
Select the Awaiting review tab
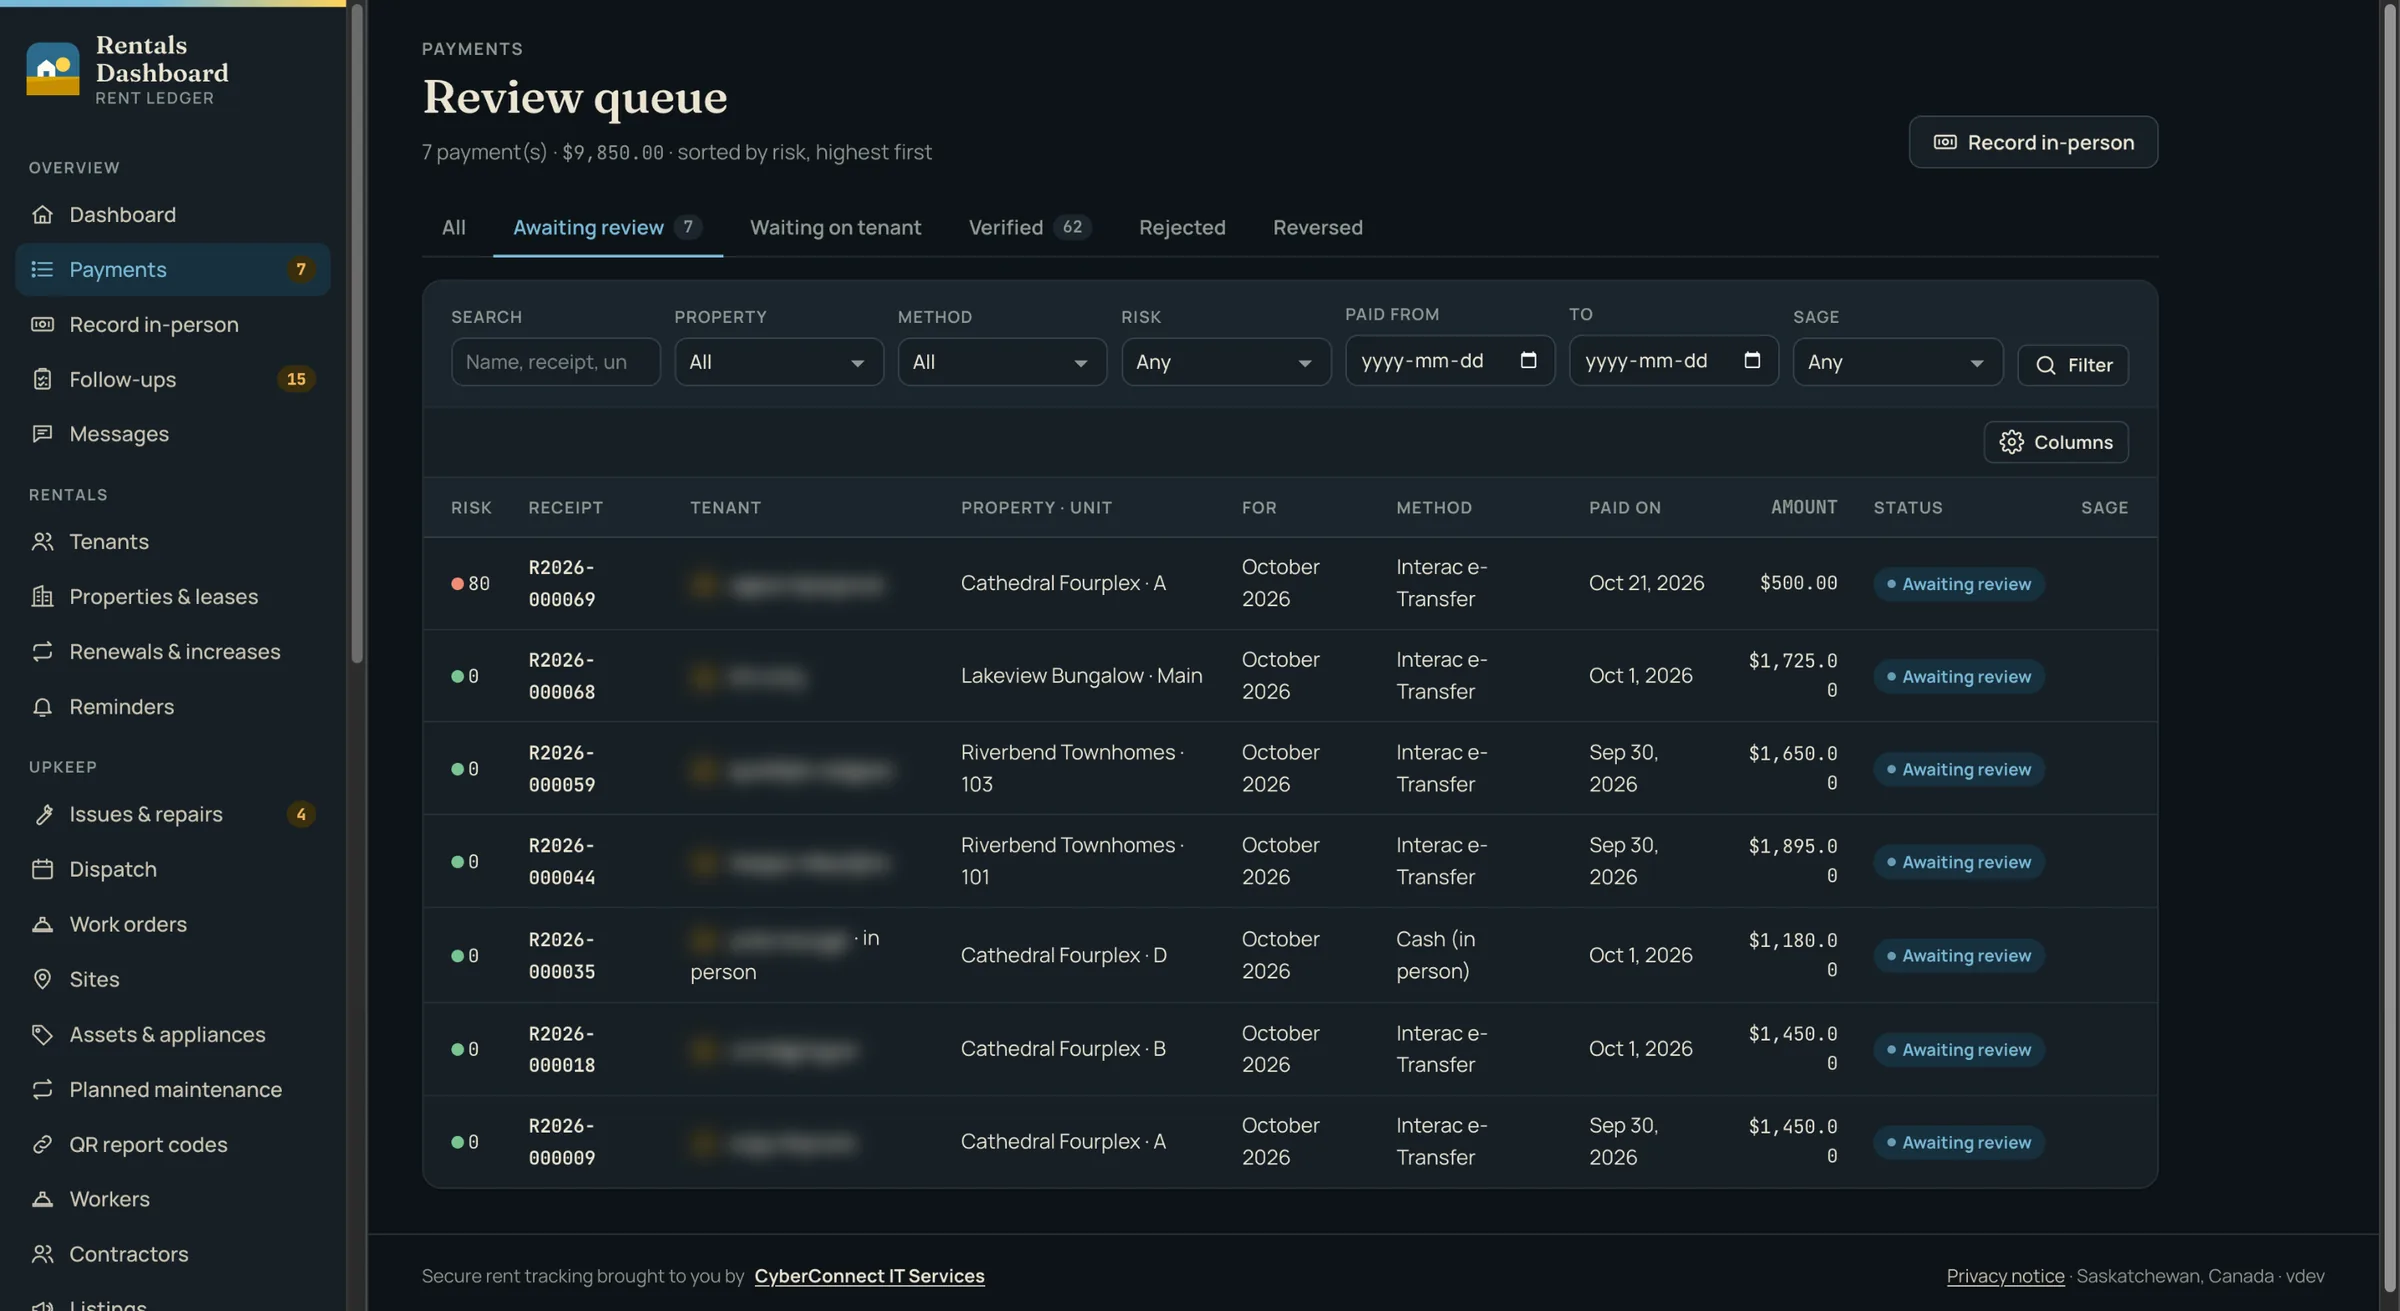[607, 227]
